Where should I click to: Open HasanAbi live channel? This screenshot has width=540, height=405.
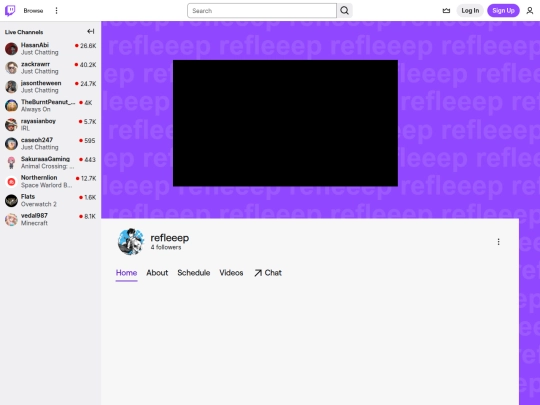click(x=51, y=49)
